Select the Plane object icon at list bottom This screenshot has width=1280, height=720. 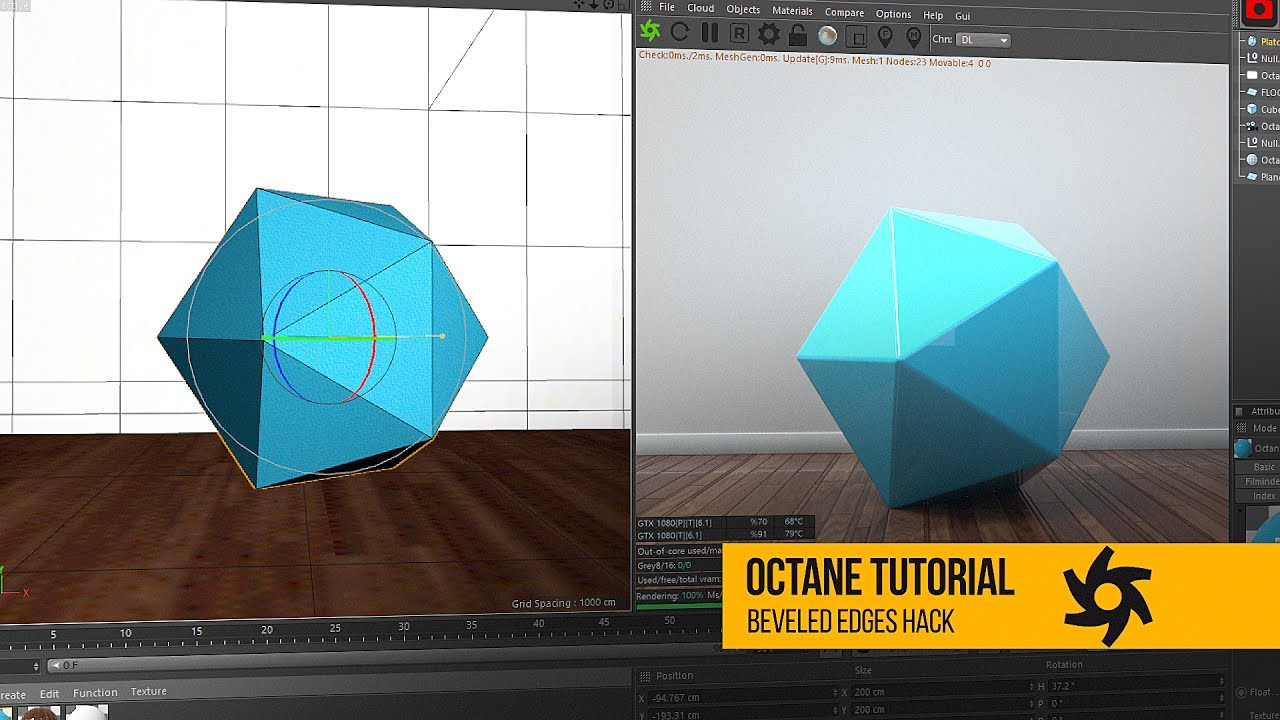[x=1250, y=177]
